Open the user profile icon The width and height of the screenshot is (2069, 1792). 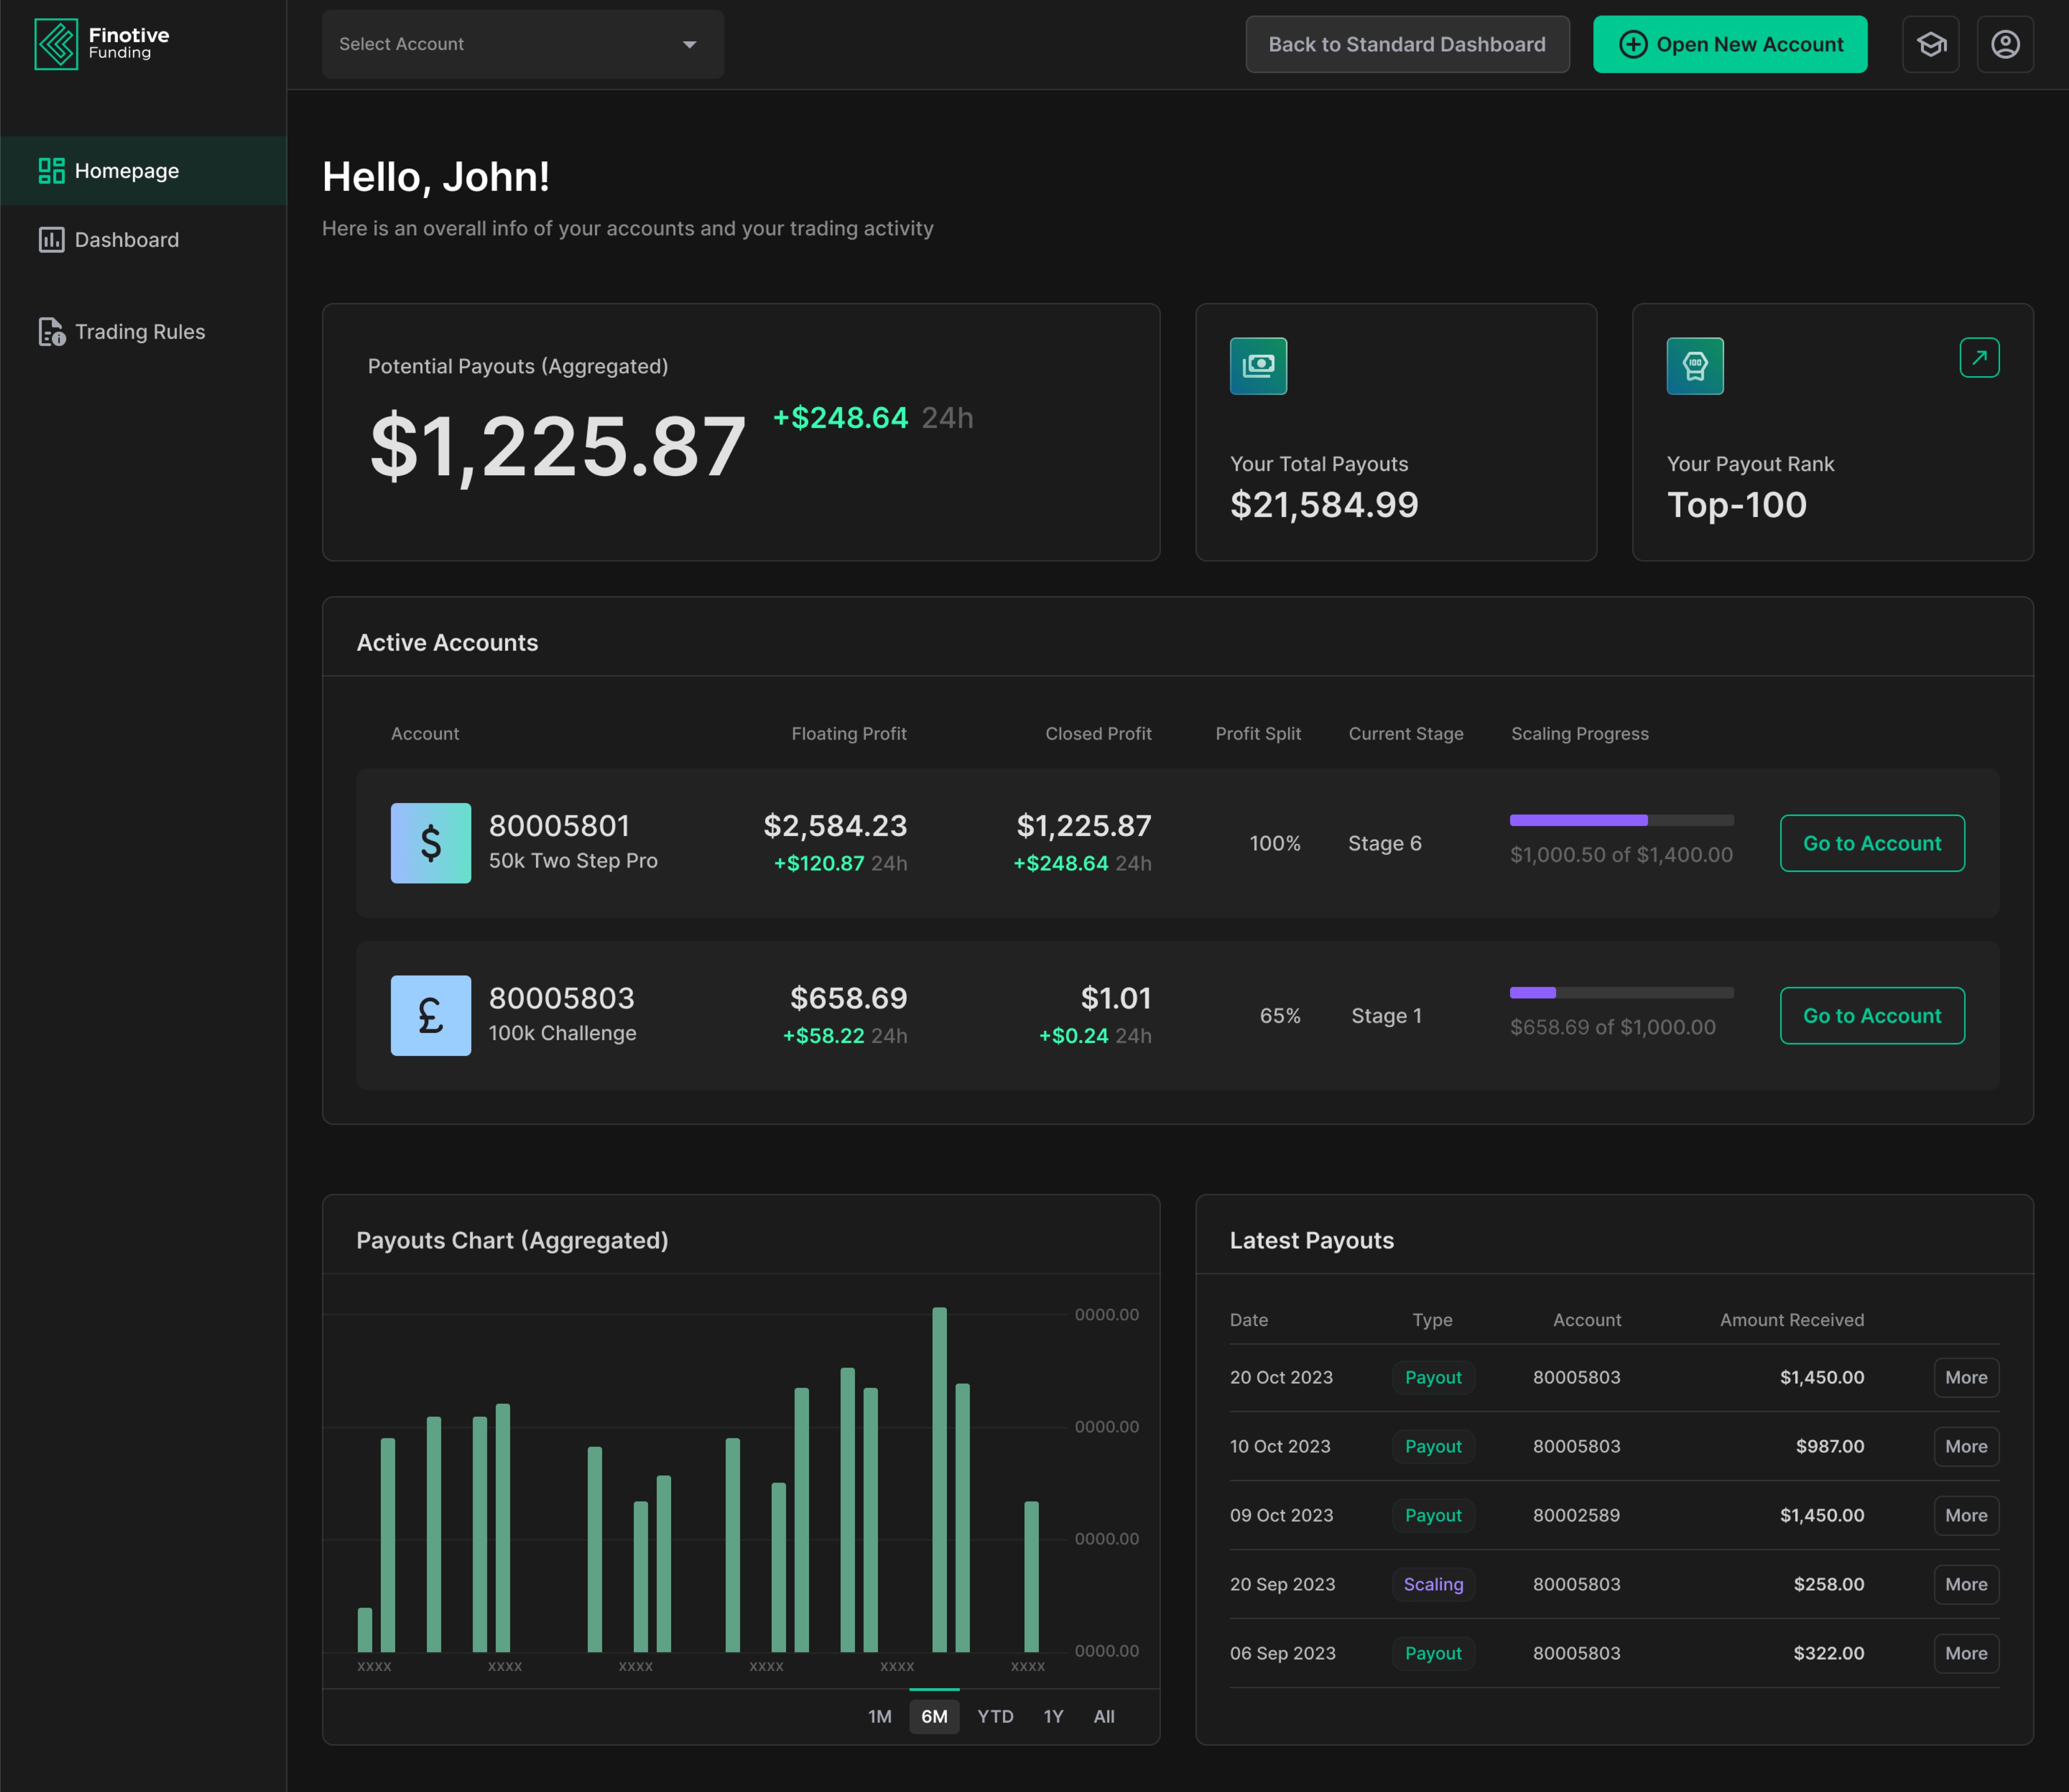(2005, 44)
